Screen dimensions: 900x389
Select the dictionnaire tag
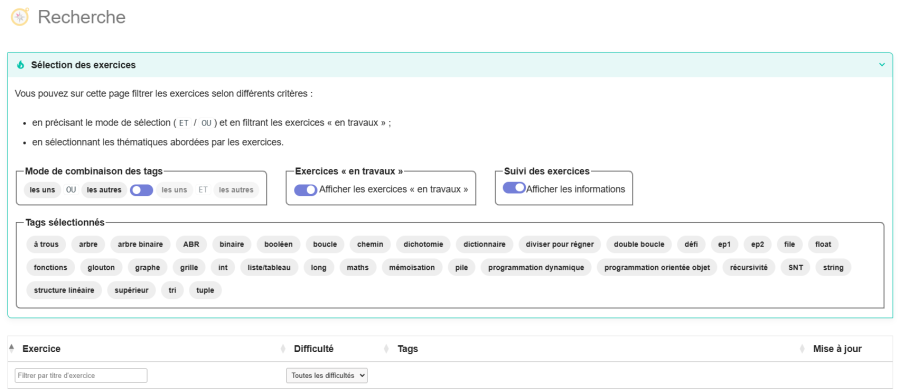click(484, 244)
